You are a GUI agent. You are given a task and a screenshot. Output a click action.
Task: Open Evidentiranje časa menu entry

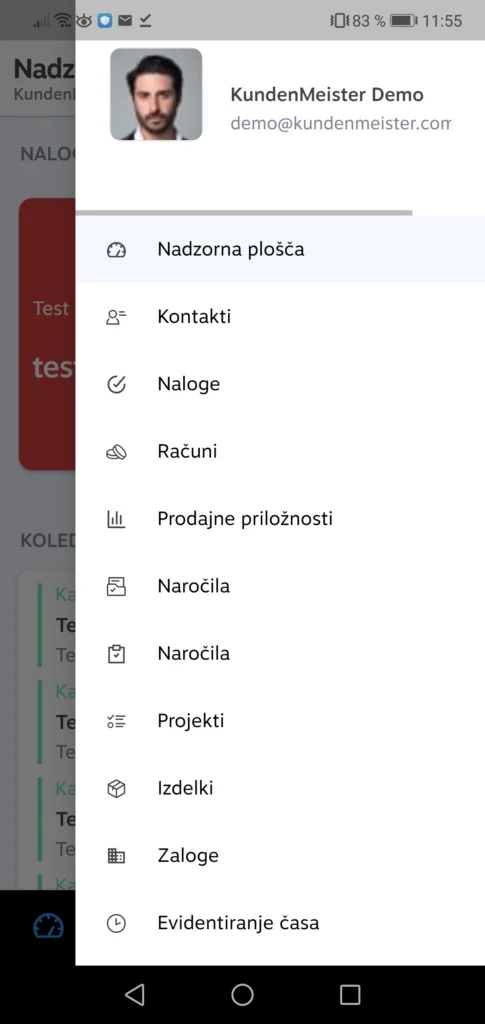tap(280, 923)
